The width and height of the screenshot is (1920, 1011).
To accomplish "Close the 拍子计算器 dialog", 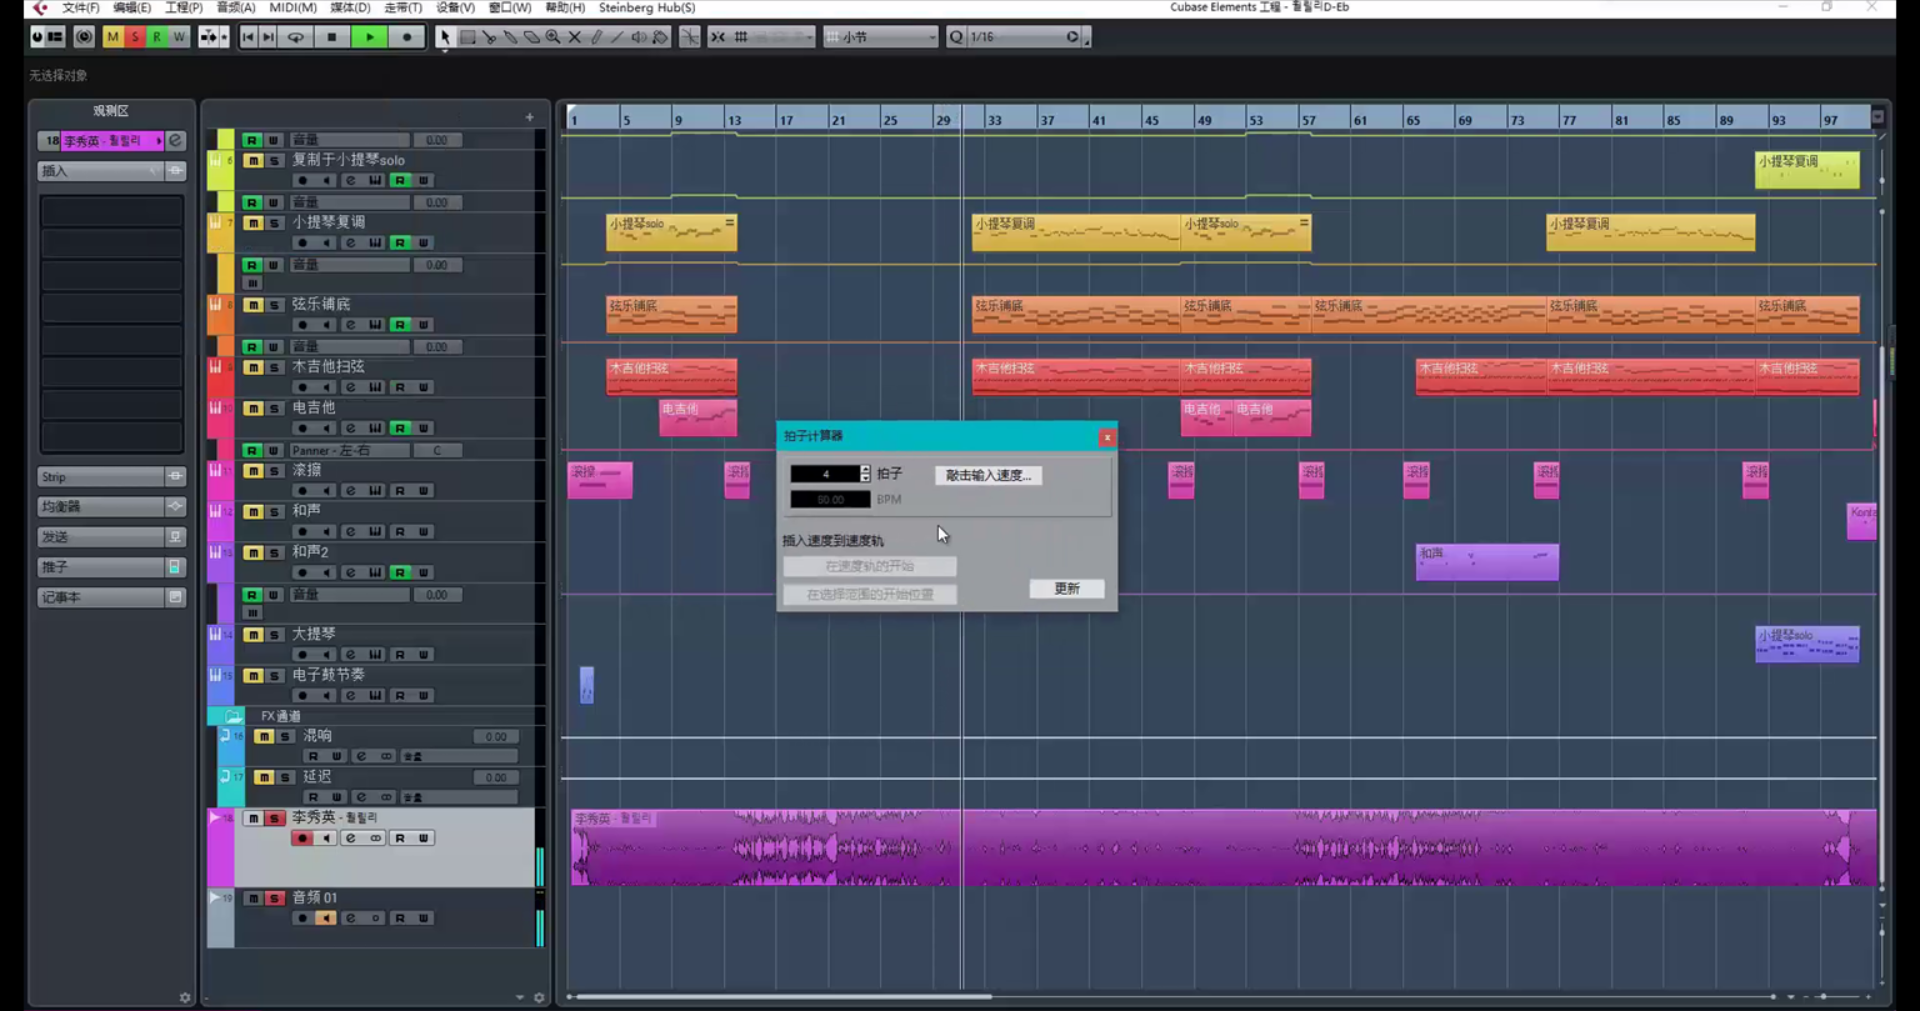I will pyautogui.click(x=1107, y=437).
